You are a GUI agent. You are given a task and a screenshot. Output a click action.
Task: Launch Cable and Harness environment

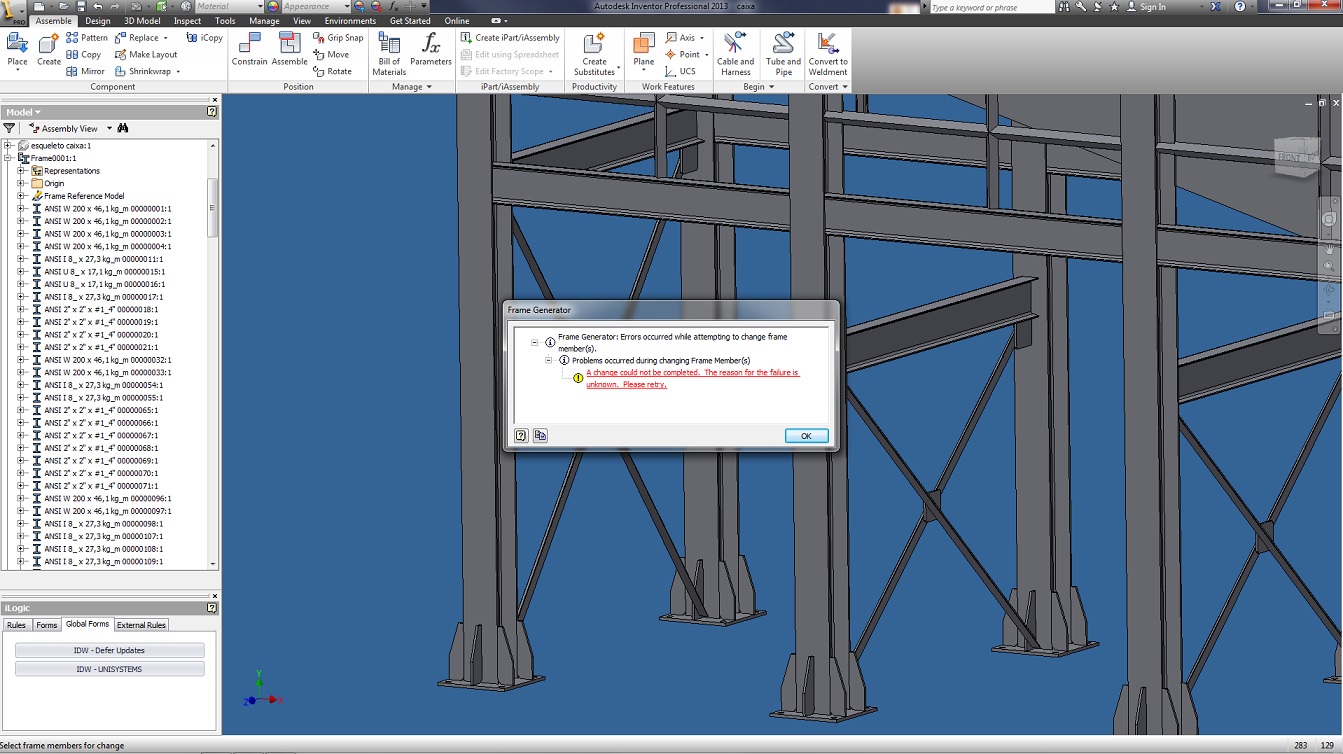[735, 54]
